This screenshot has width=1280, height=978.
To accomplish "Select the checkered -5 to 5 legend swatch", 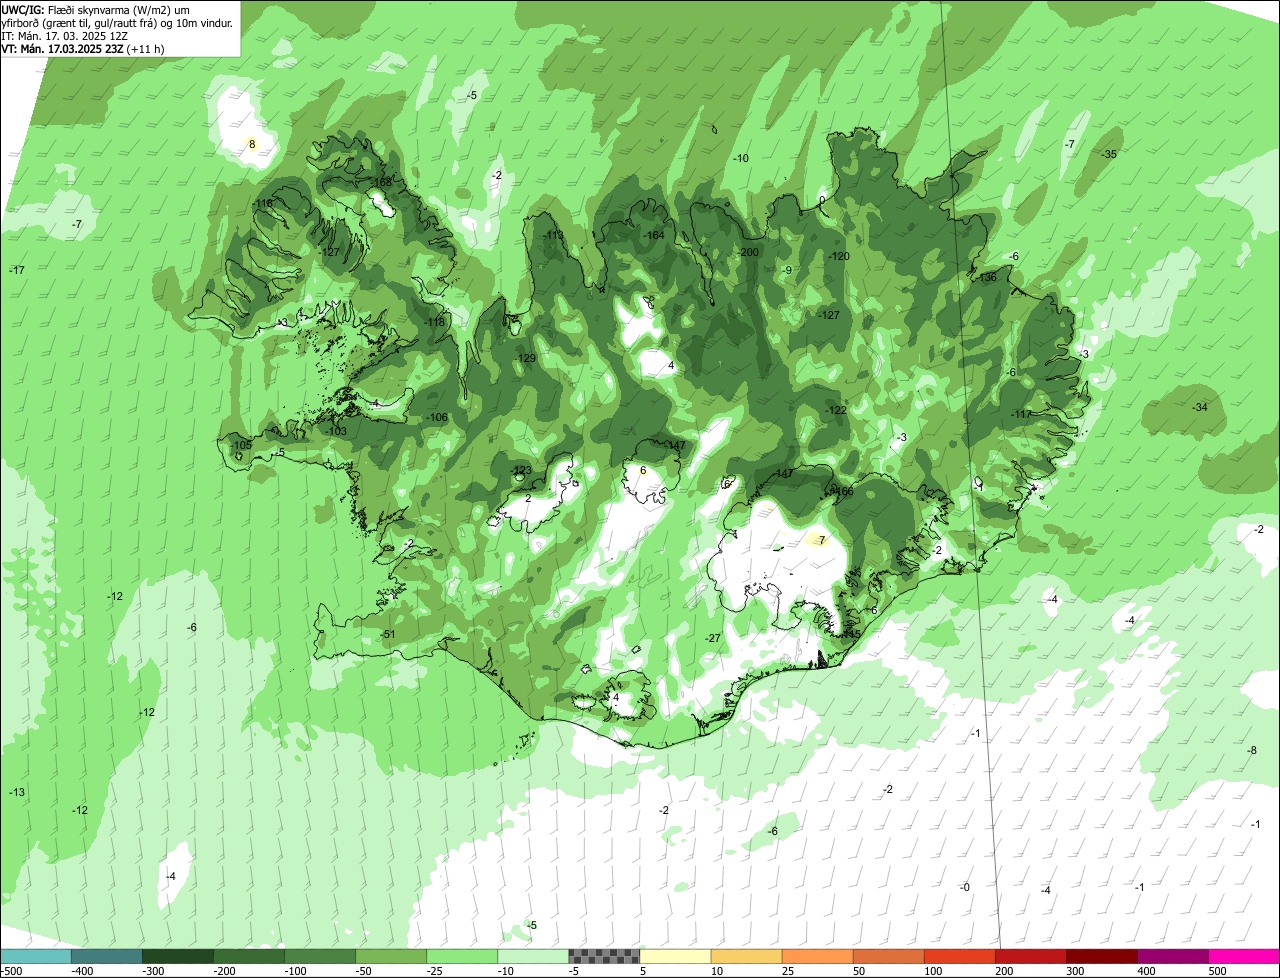I will pyautogui.click(x=604, y=956).
